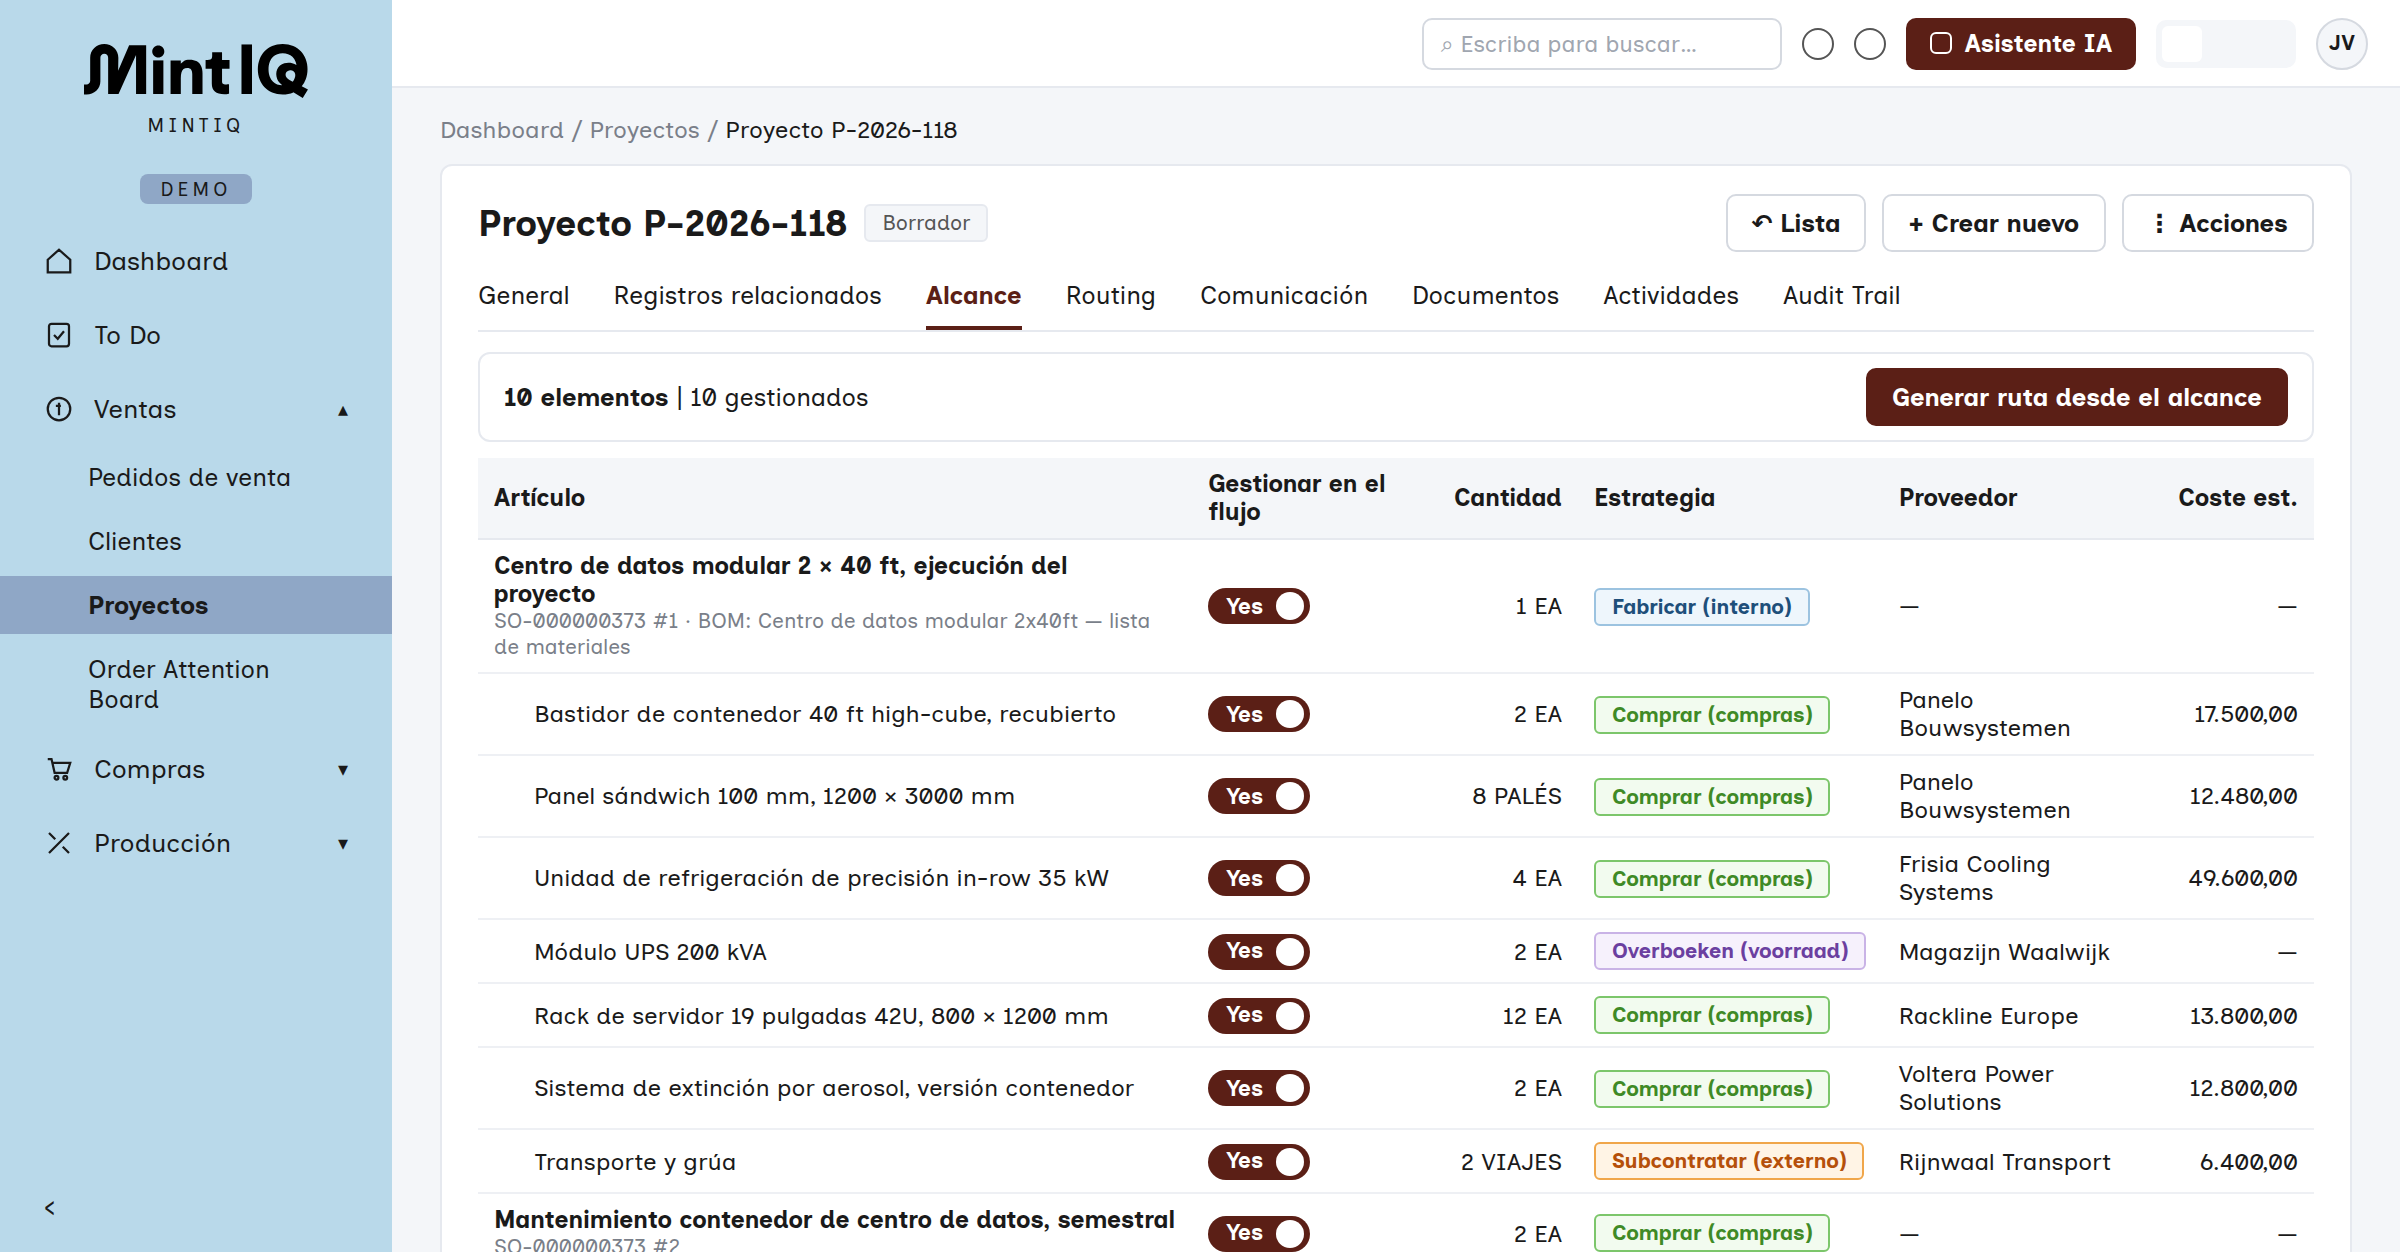
Task: Click the Frisia Cooling Systems supplier cell
Action: tap(1974, 878)
